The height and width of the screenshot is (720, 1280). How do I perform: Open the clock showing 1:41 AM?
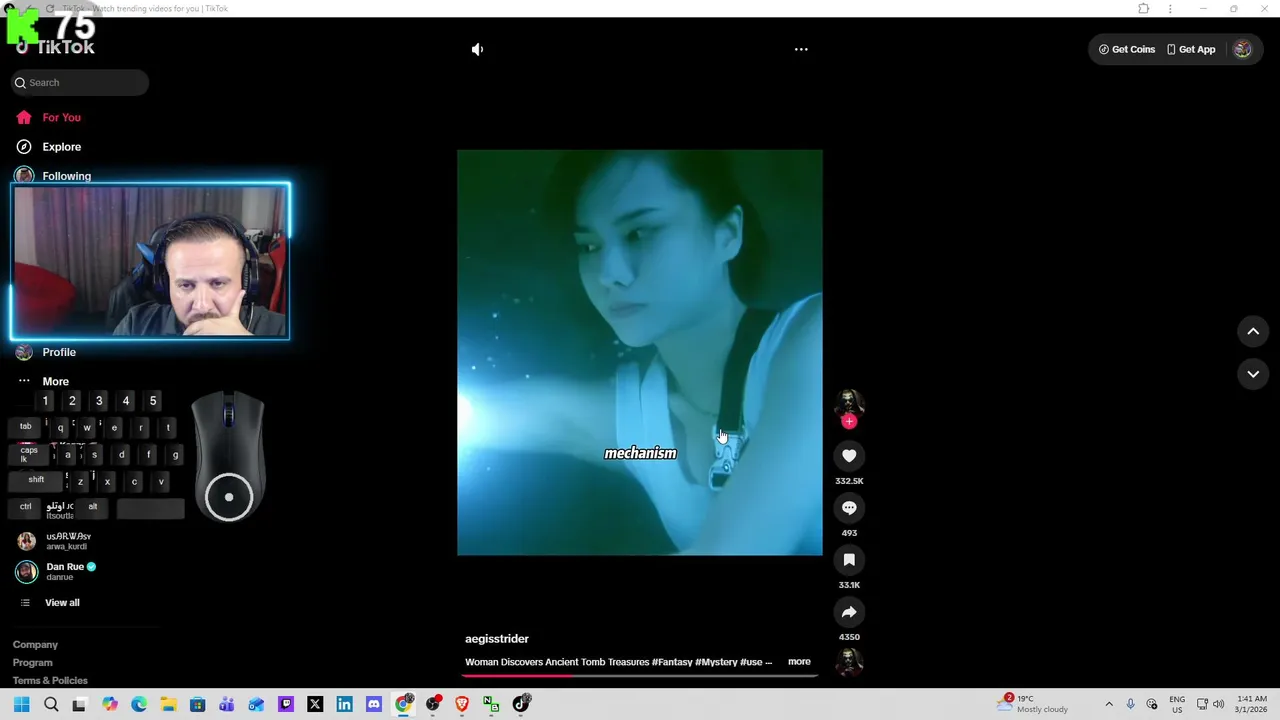1251,705
